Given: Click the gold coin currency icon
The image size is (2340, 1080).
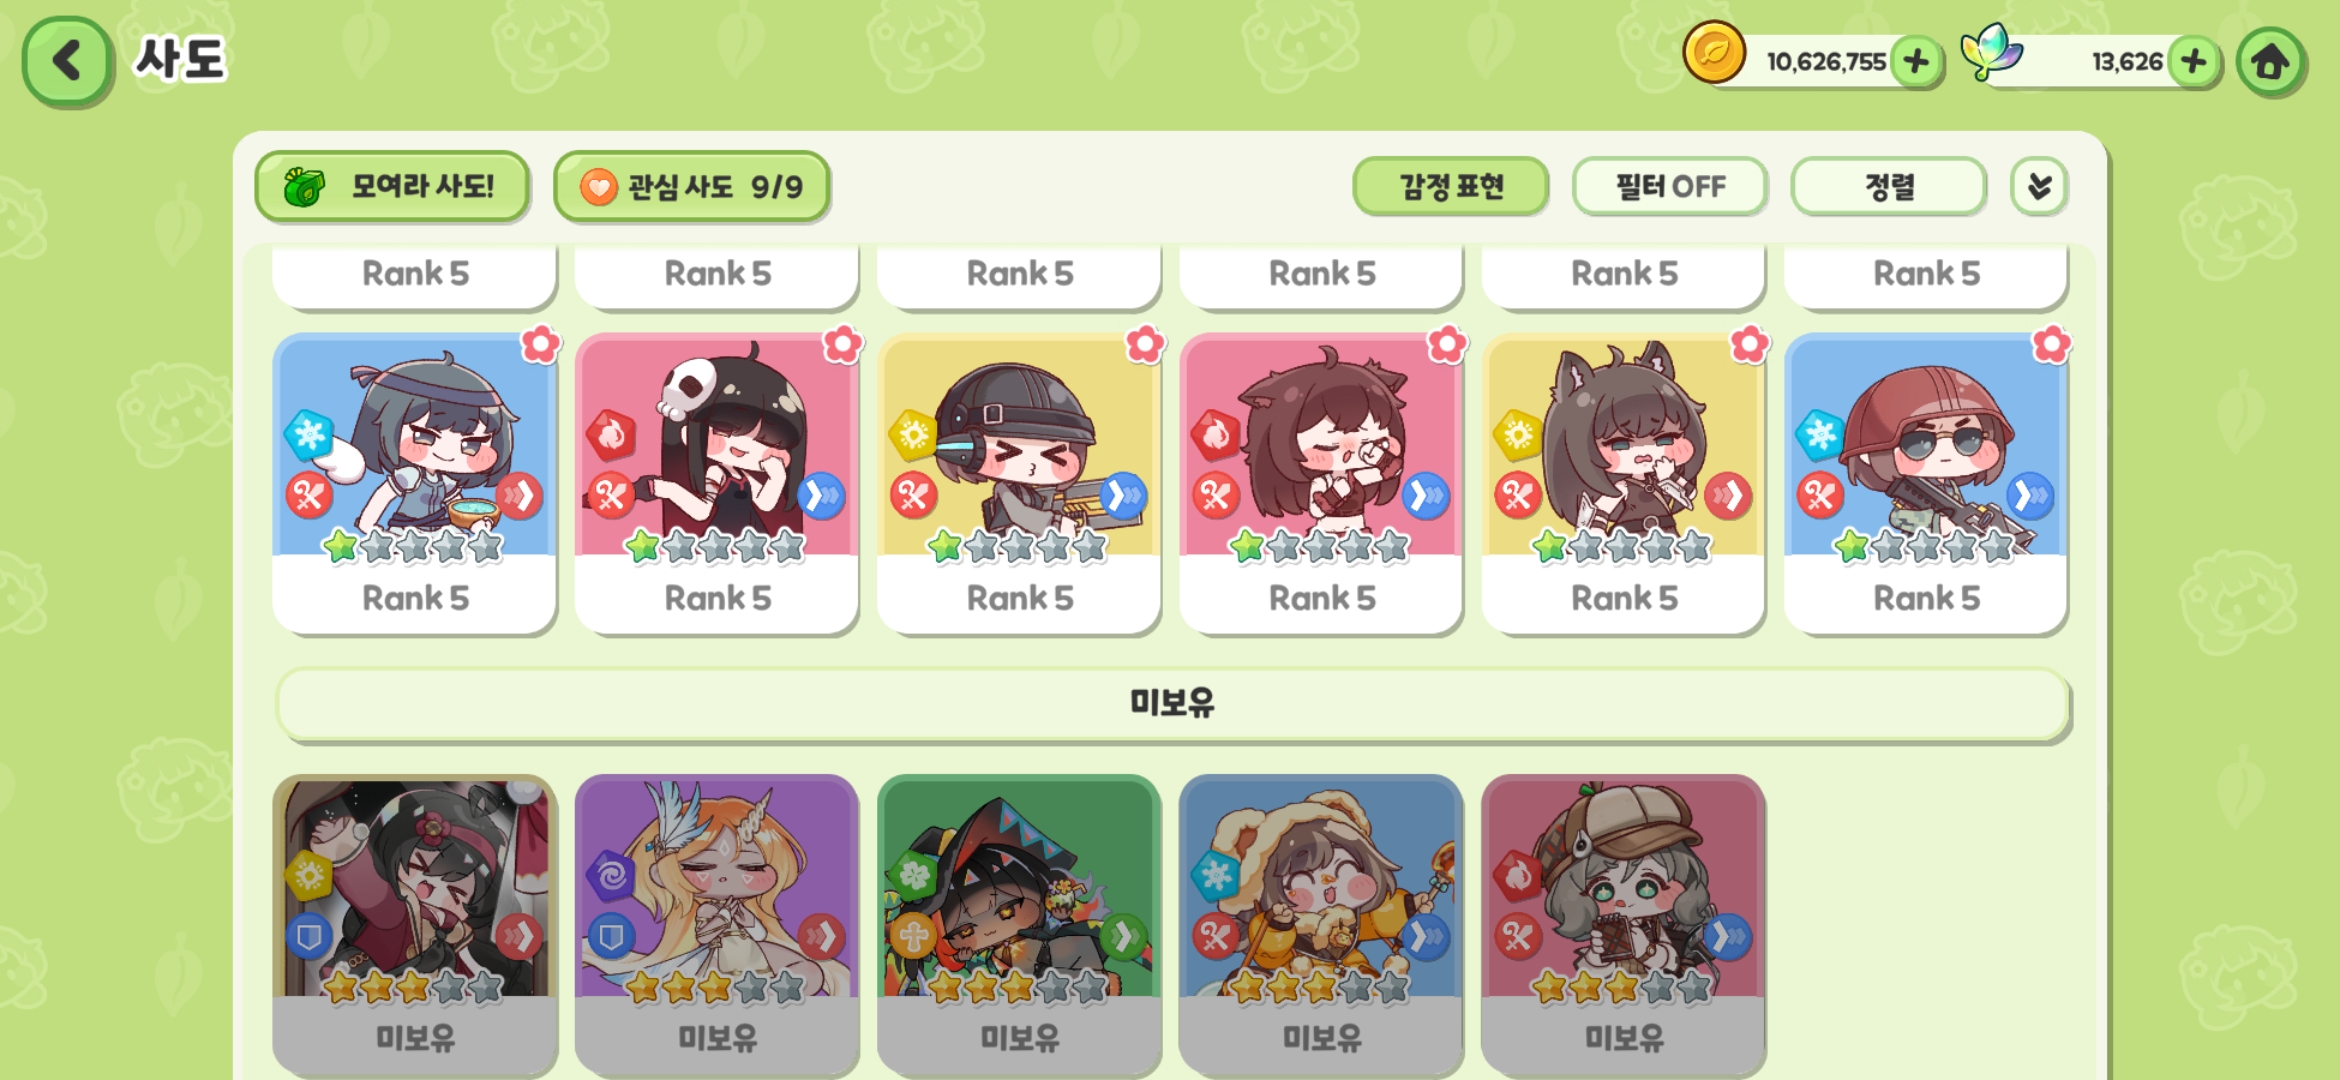Looking at the screenshot, I should click(x=1714, y=53).
